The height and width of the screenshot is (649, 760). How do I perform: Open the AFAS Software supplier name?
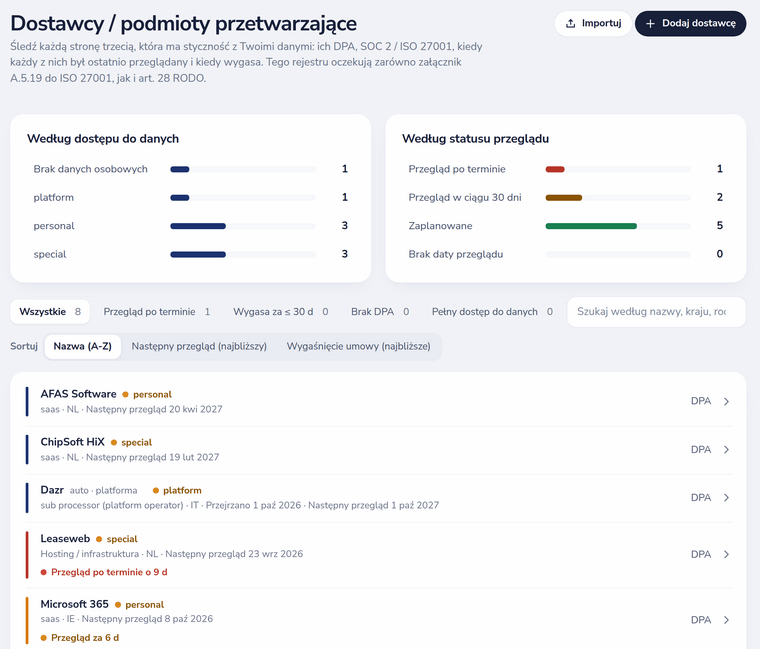click(x=79, y=394)
